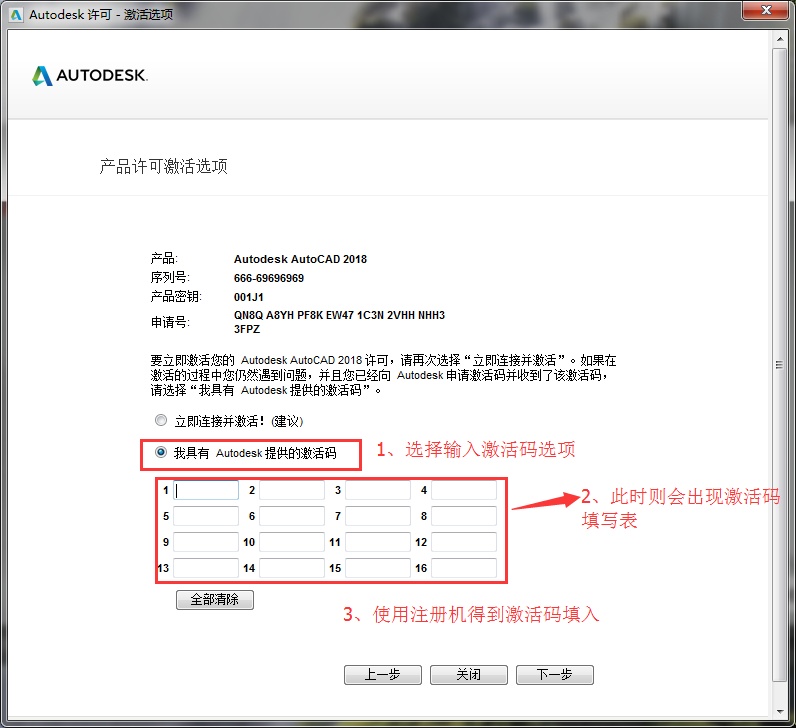The height and width of the screenshot is (728, 796).
Task: Choose 我具有 Autodesk 提供的激活码 radio option
Action: click(x=161, y=453)
